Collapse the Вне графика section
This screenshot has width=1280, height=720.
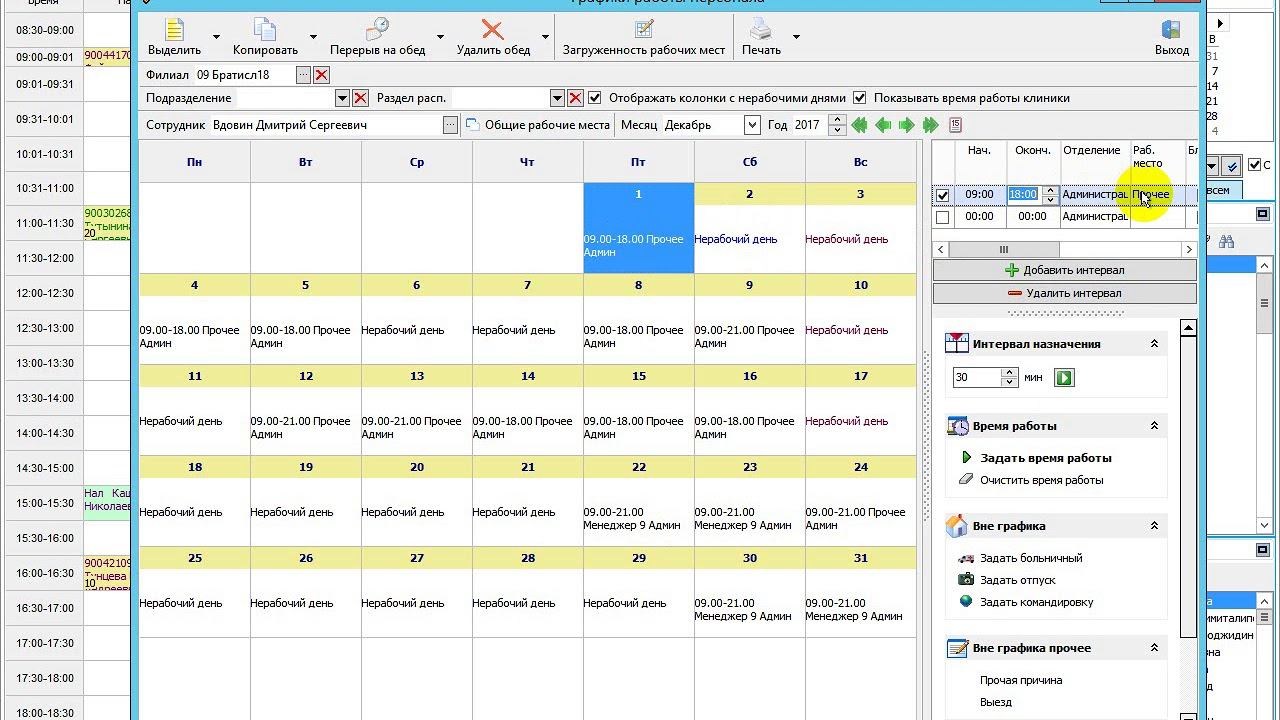pyautogui.click(x=1154, y=526)
